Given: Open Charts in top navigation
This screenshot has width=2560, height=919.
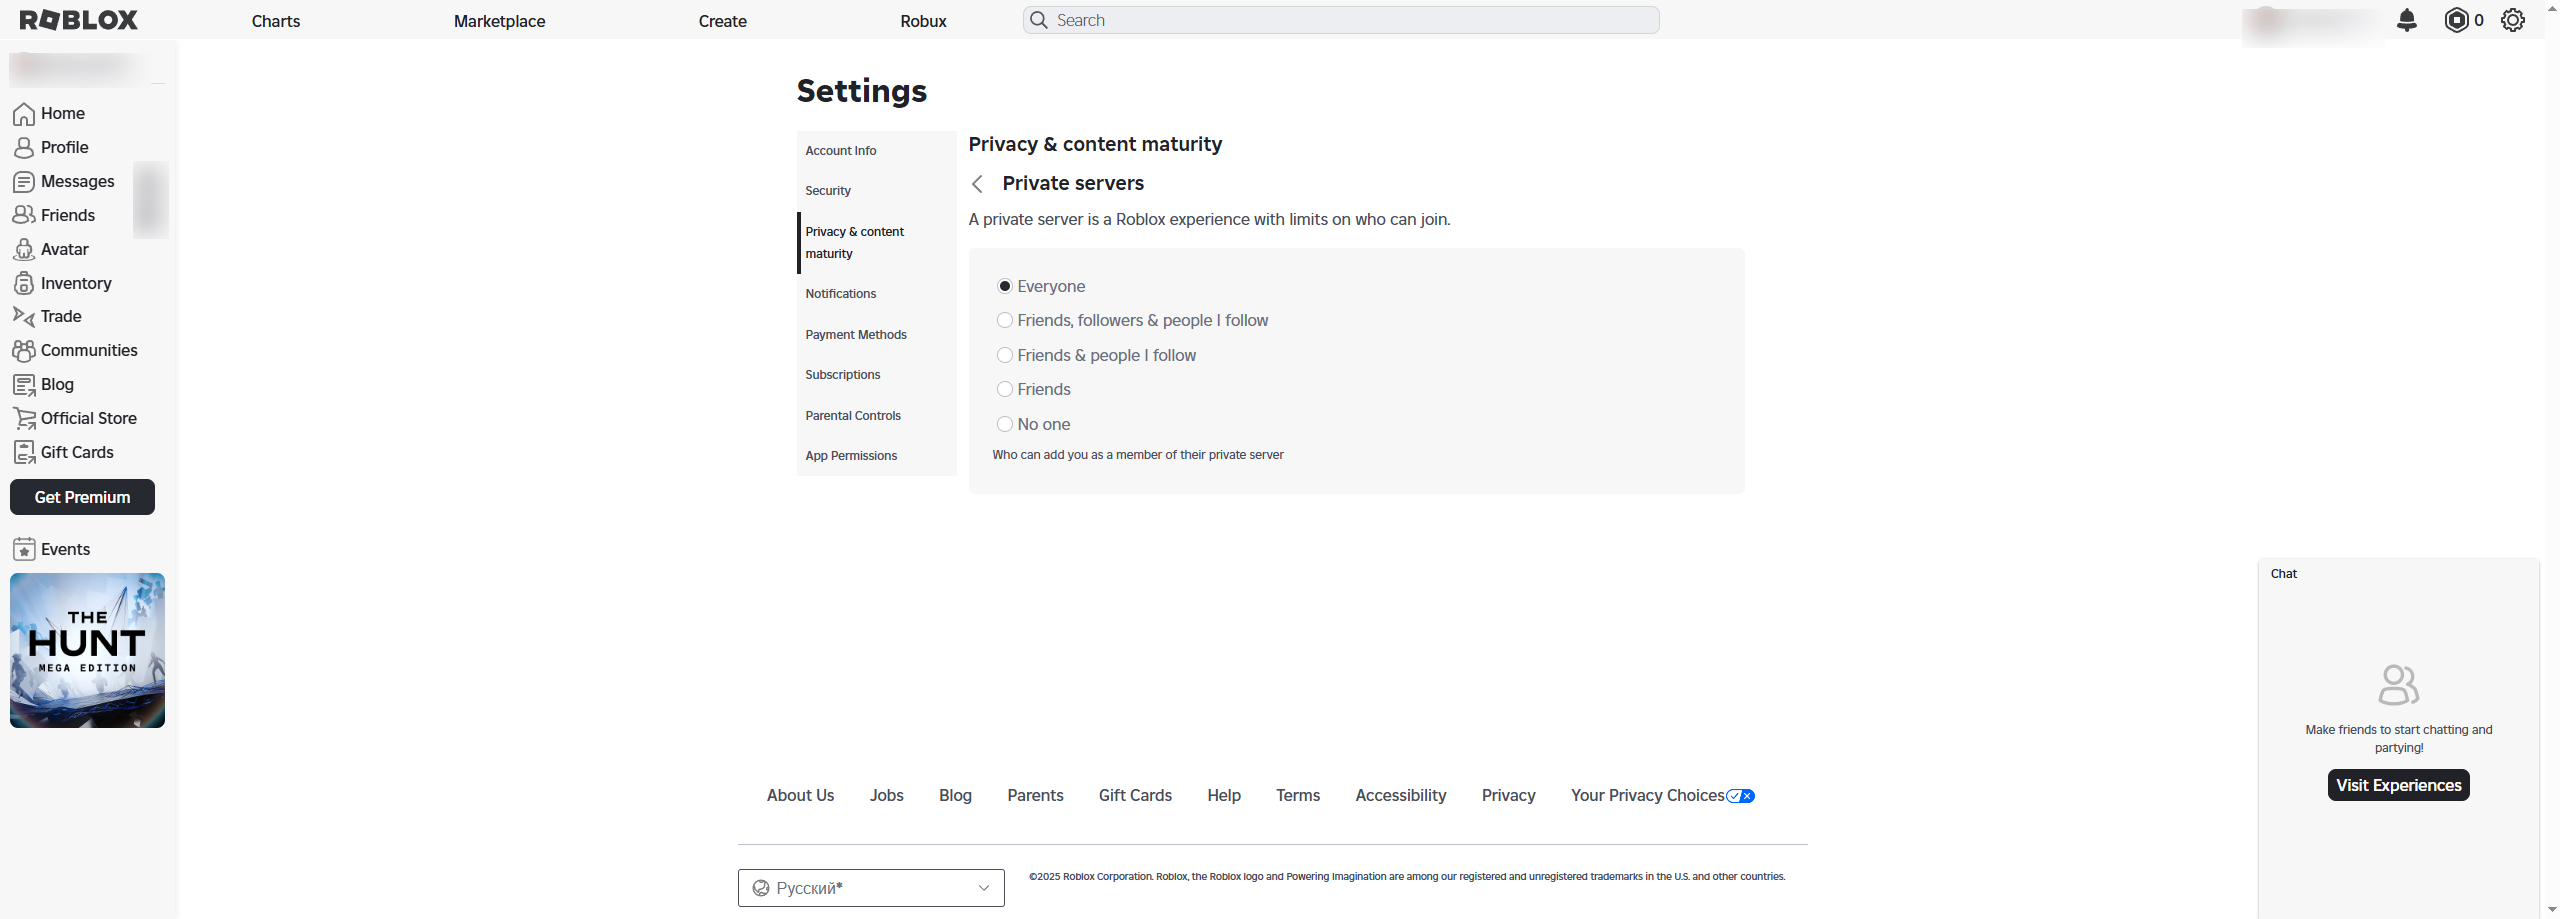Looking at the screenshot, I should [x=276, y=21].
